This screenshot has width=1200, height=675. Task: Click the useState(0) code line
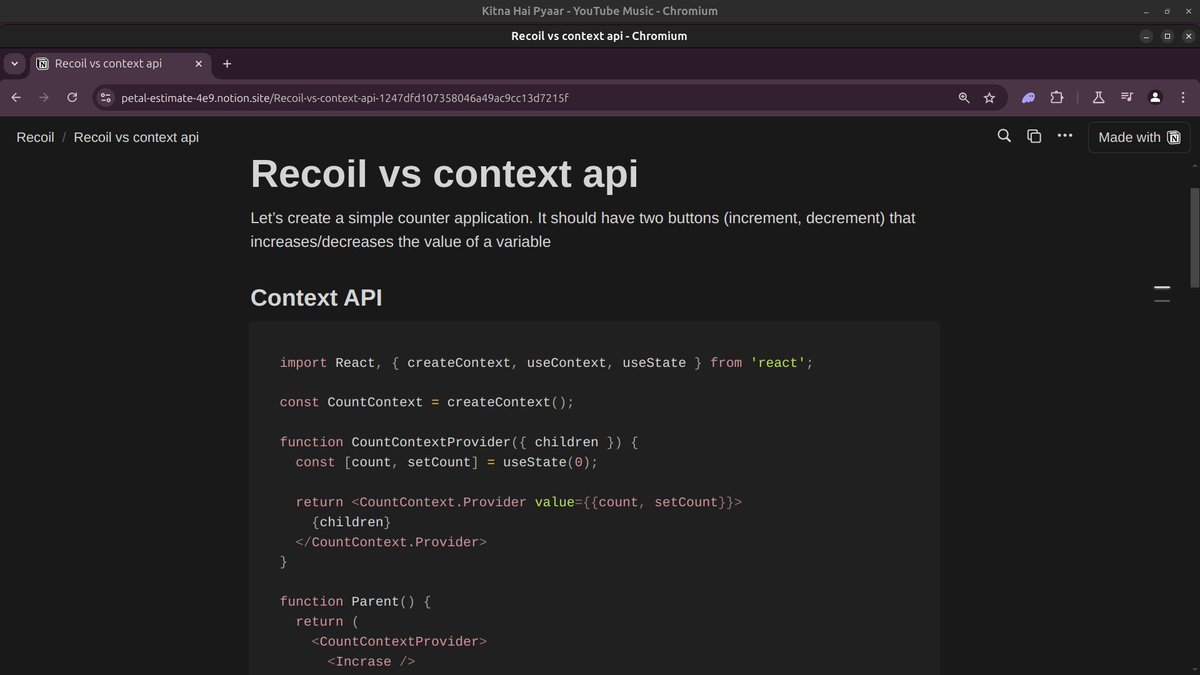446,462
